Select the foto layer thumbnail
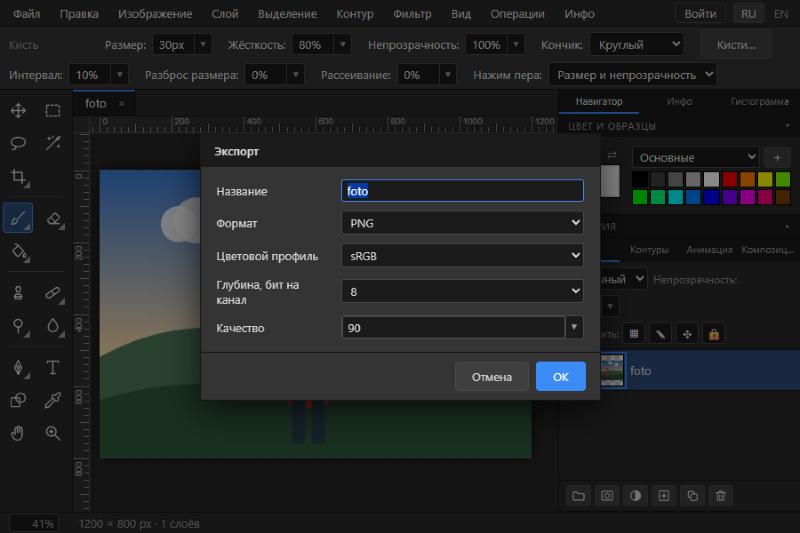Viewport: 800px width, 533px height. click(x=612, y=371)
